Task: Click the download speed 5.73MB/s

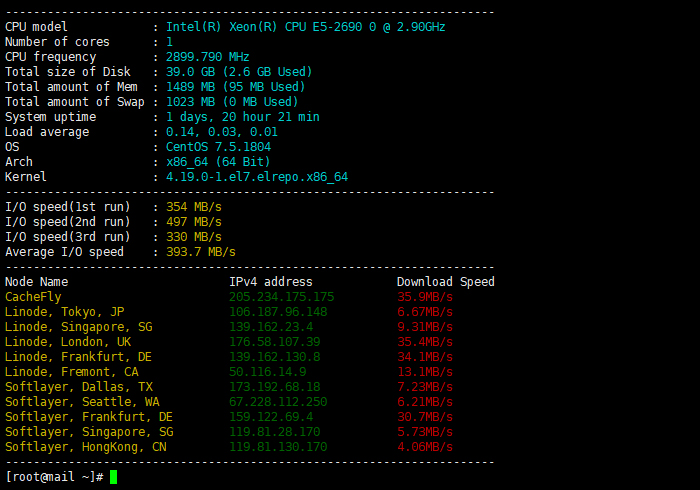Action: pyautogui.click(x=425, y=432)
